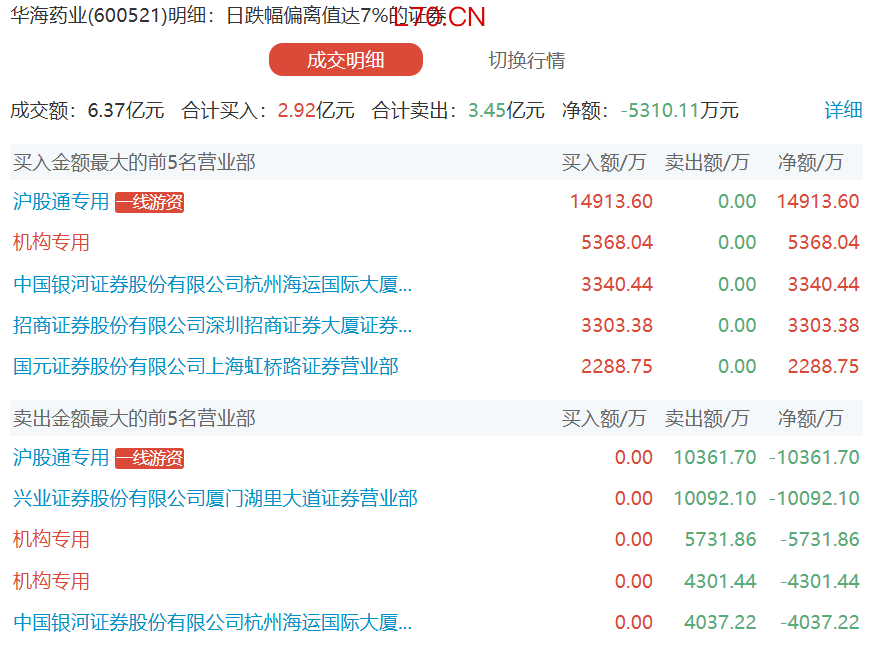The height and width of the screenshot is (659, 880).
Task: Switch to the 切换行情 tab
Action: pos(526,60)
